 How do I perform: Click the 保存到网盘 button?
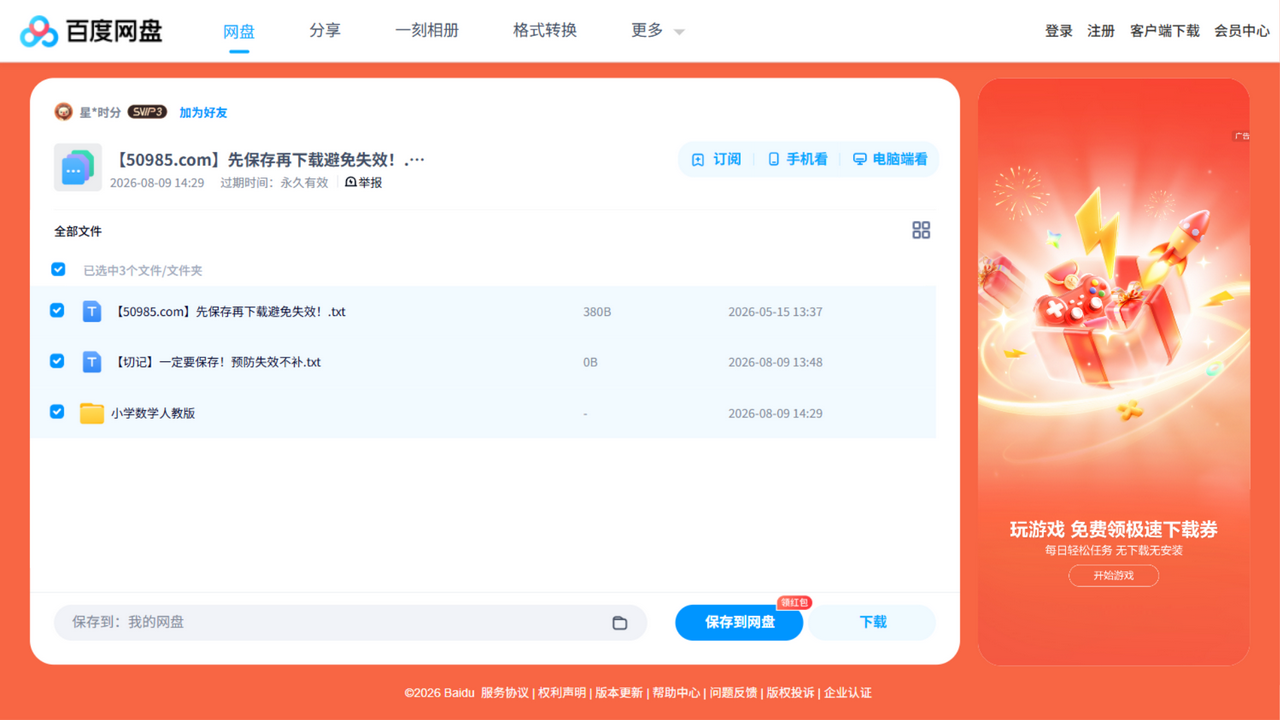(739, 622)
